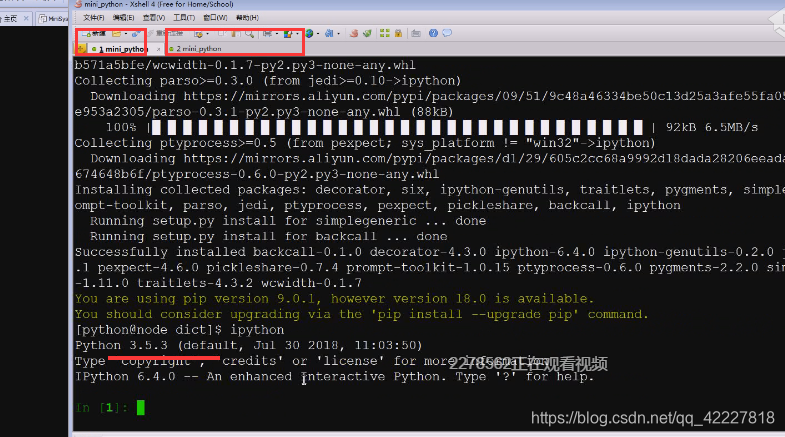Expand the globe Encoding dropdown arrow
This screenshot has height=437, width=785.
[318, 34]
